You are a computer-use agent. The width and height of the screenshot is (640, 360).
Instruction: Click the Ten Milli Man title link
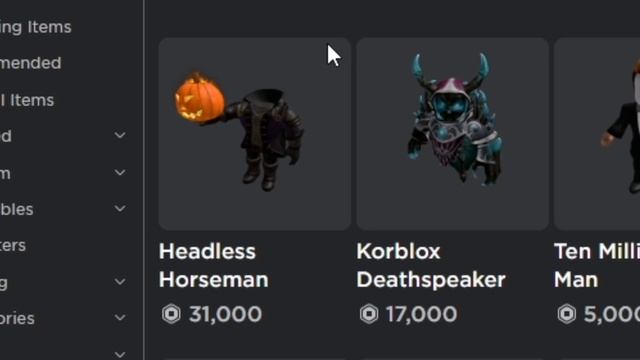click(x=597, y=266)
